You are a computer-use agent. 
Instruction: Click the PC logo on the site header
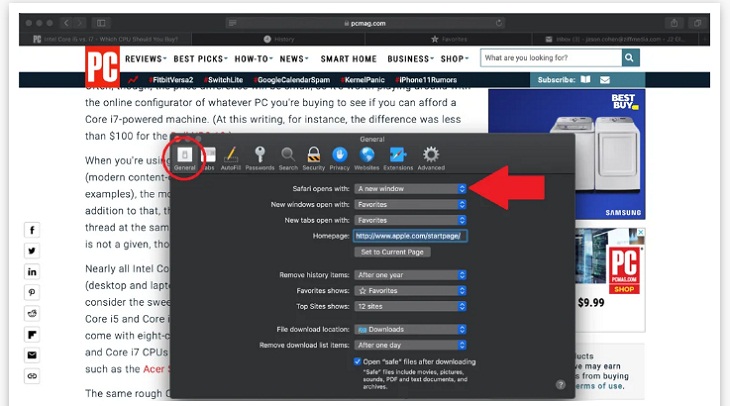[x=102, y=66]
